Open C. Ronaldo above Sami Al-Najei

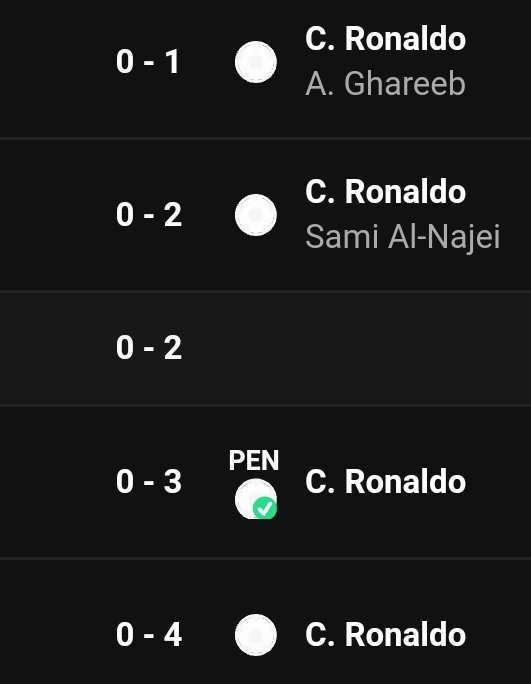[x=386, y=192]
